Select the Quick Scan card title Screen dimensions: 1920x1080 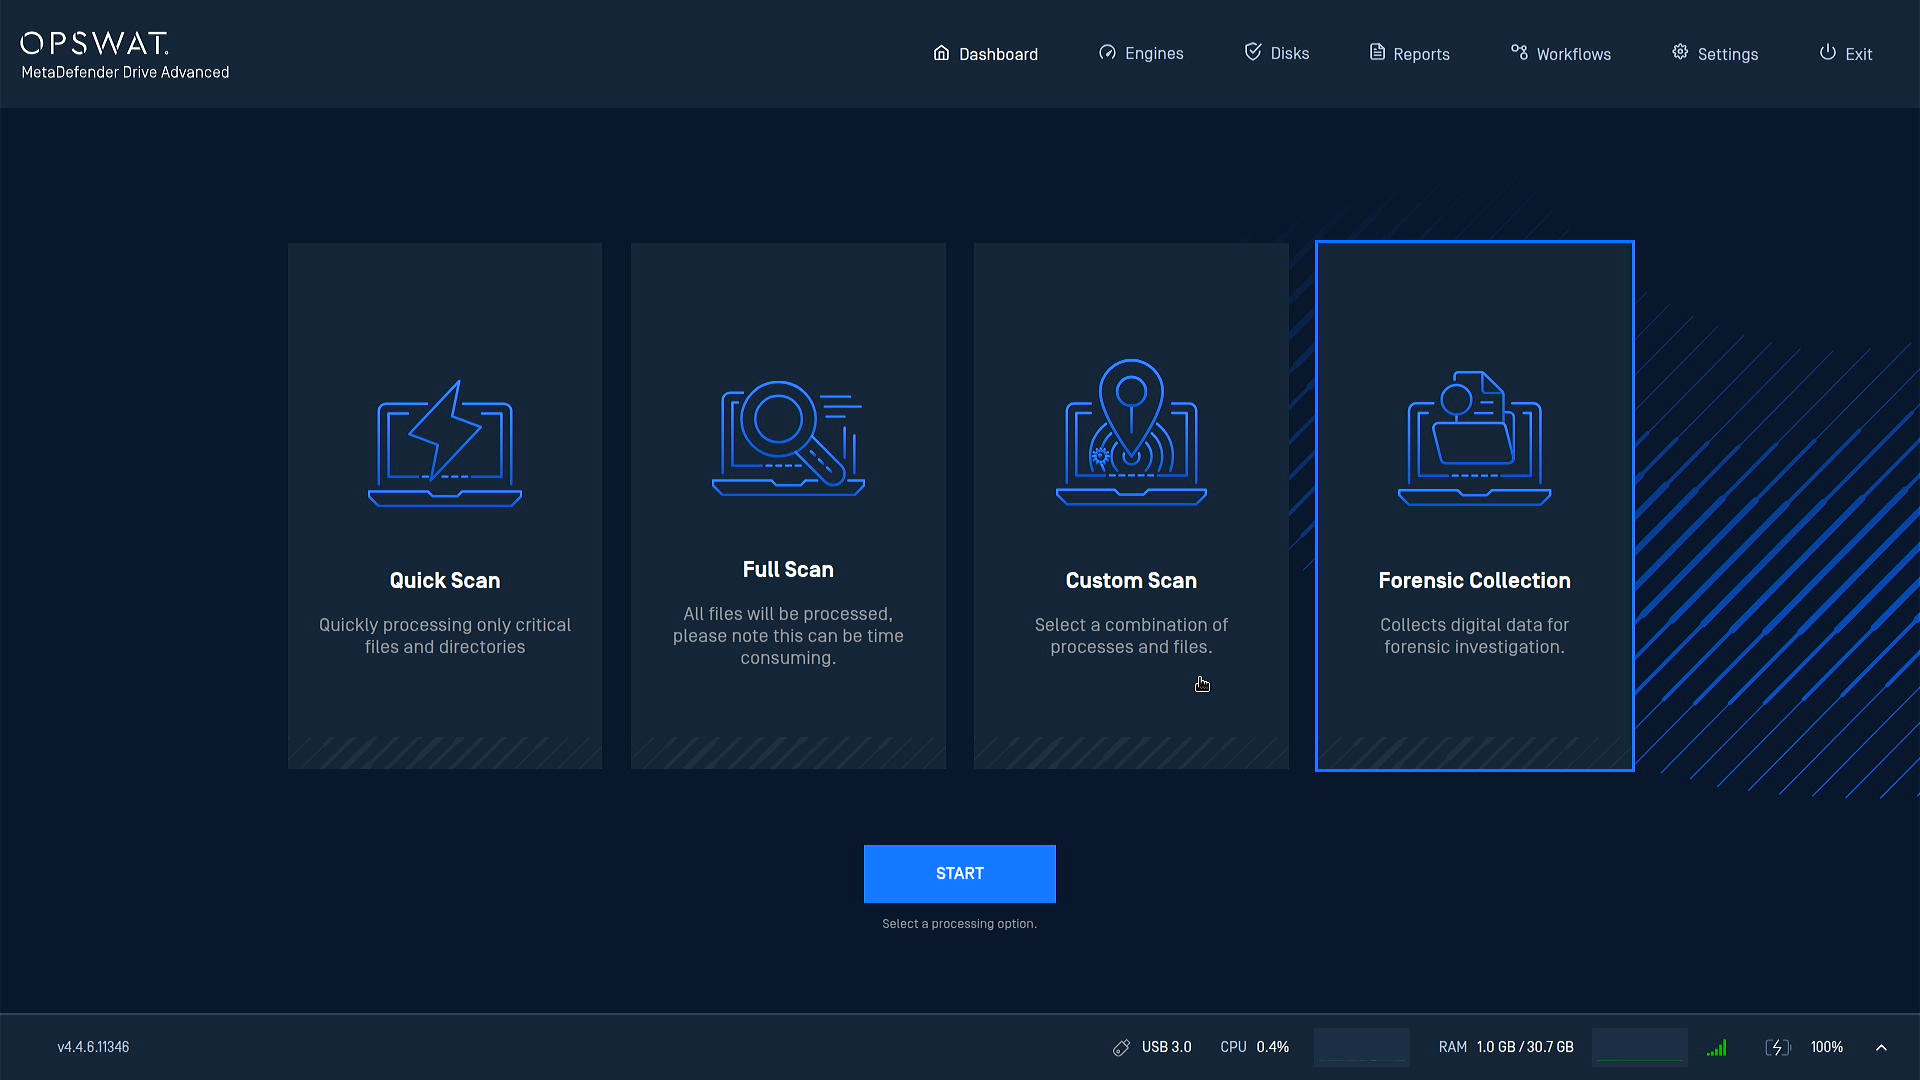click(x=445, y=581)
